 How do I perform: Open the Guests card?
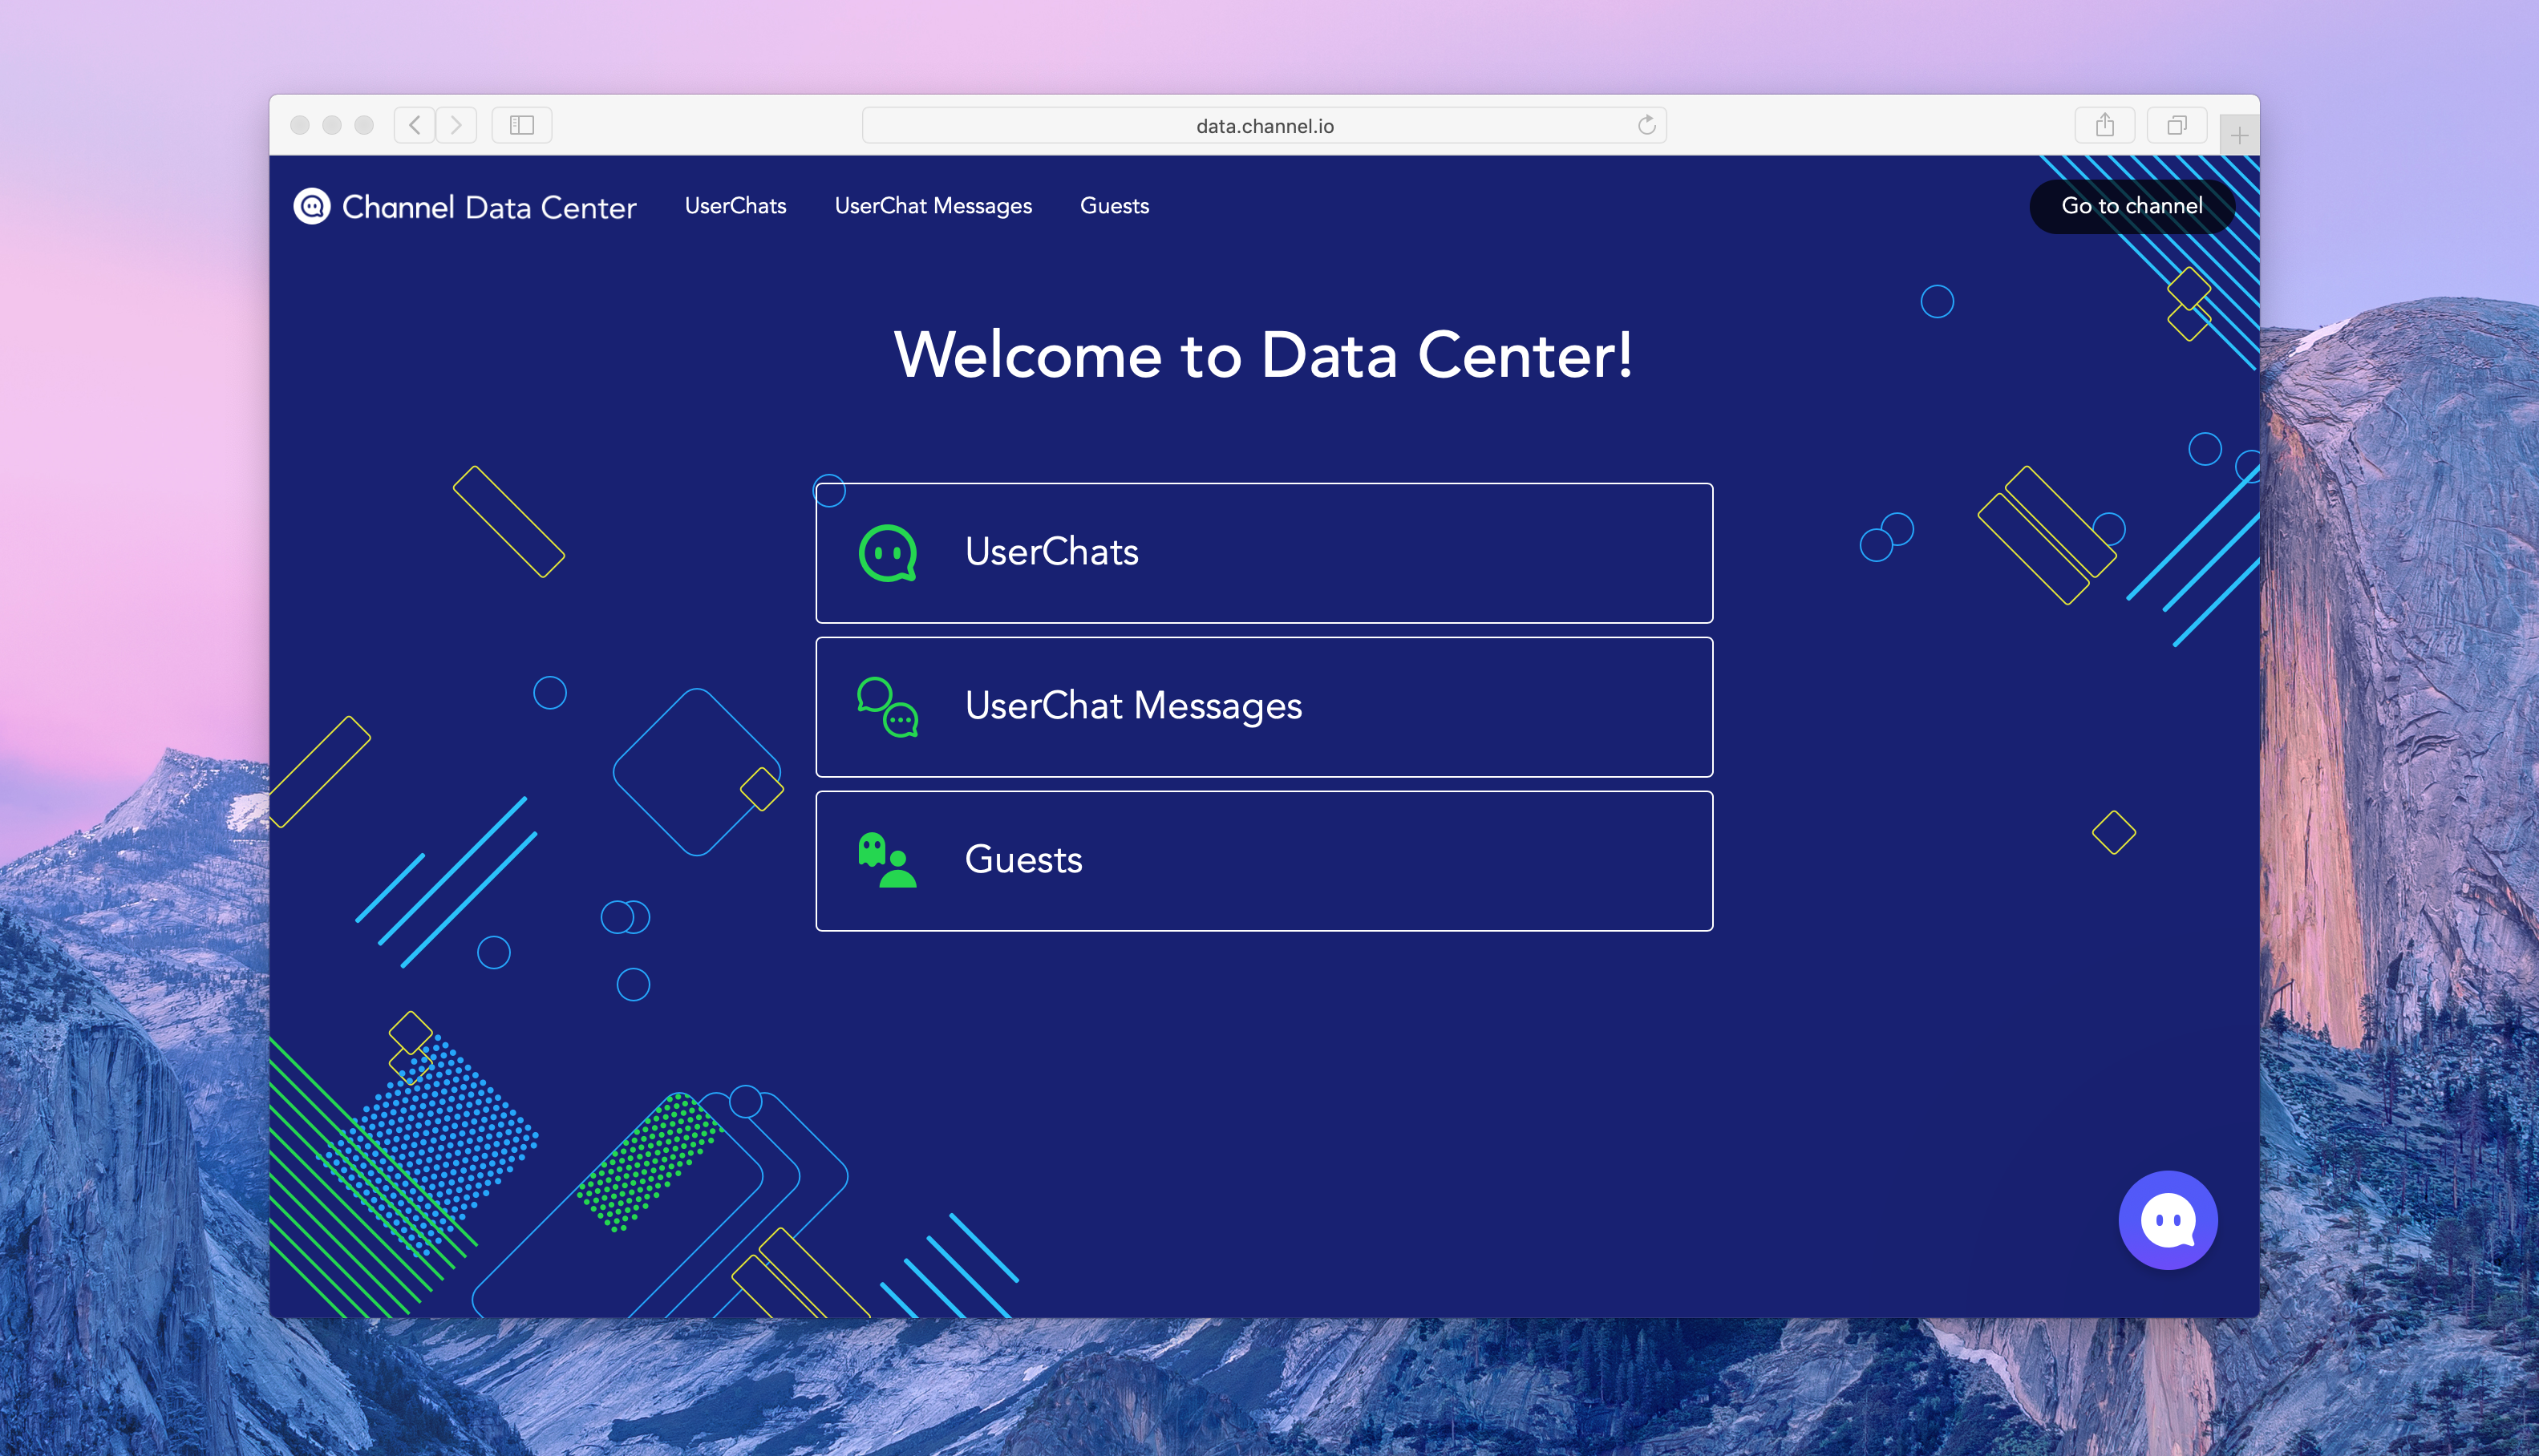pos(1264,861)
